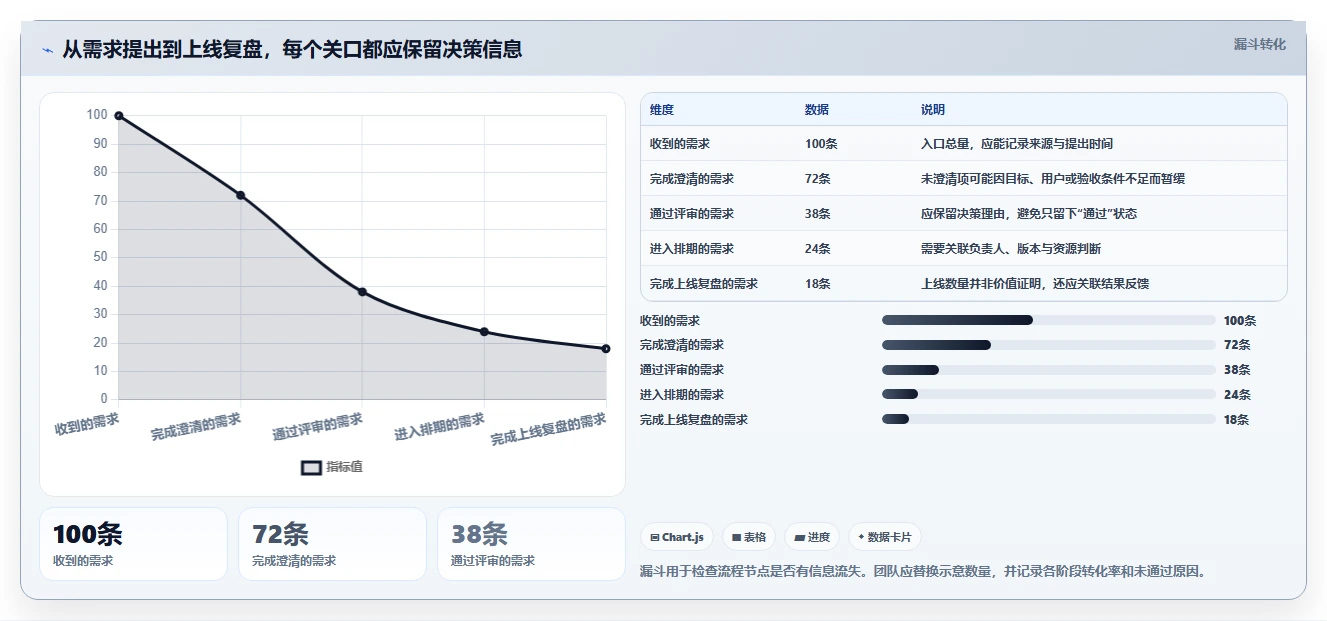
Task: Click the 维度 column header
Action: coord(662,110)
